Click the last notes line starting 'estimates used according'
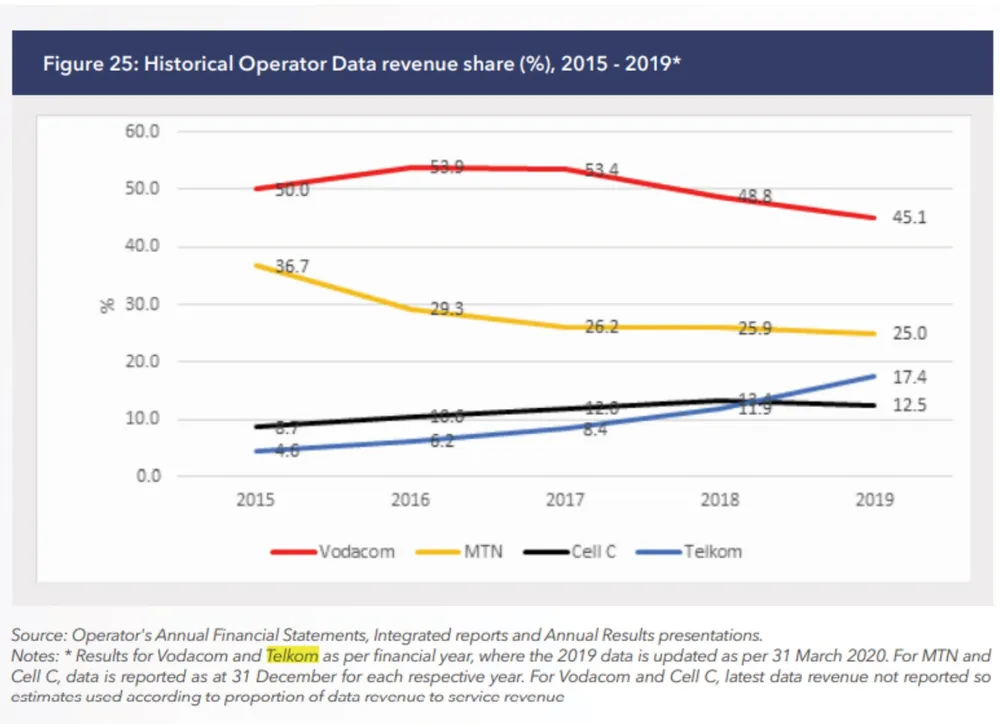The height and width of the screenshot is (727, 1000). 288,697
